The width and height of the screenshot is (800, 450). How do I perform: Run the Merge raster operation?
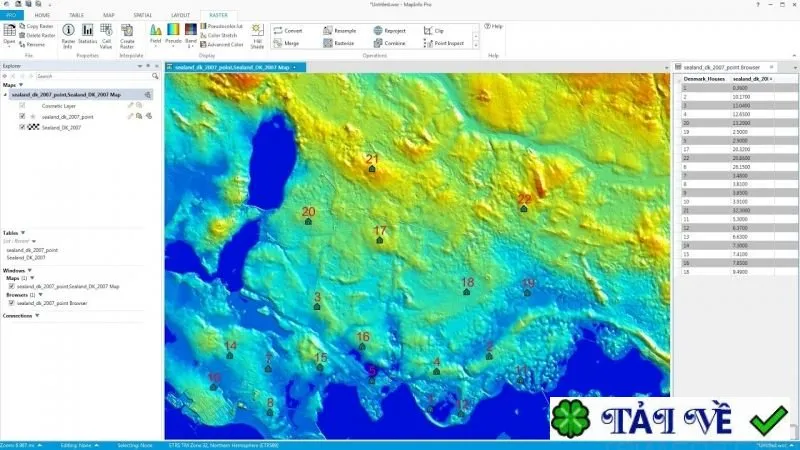pos(286,43)
